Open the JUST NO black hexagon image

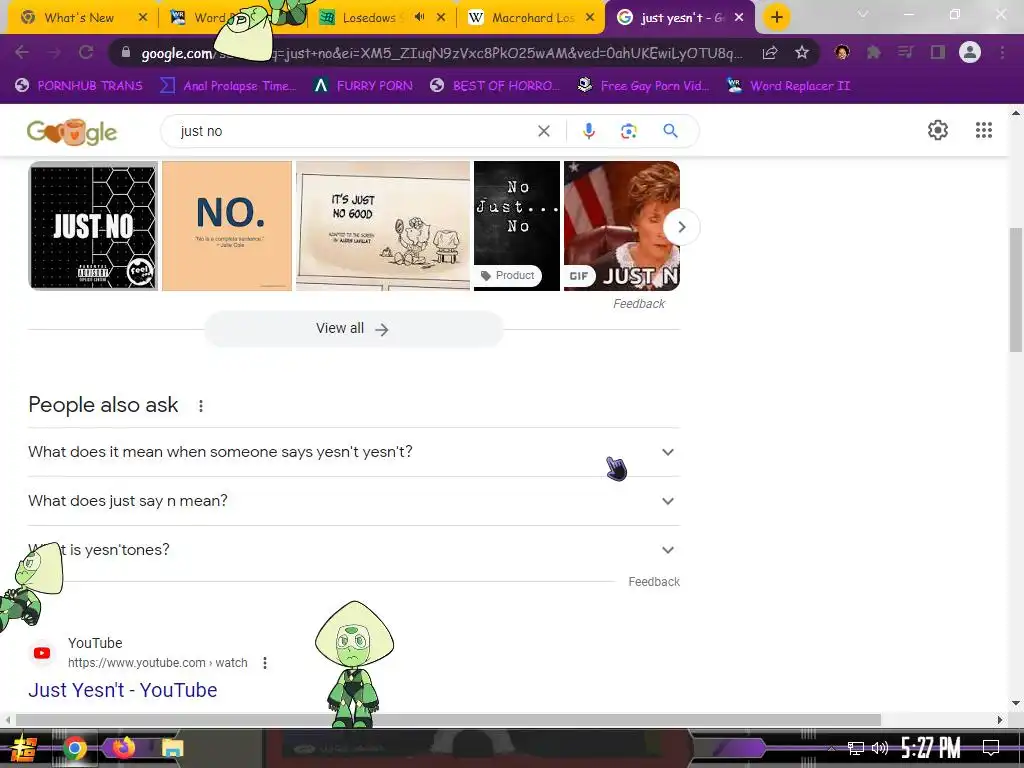tap(93, 226)
